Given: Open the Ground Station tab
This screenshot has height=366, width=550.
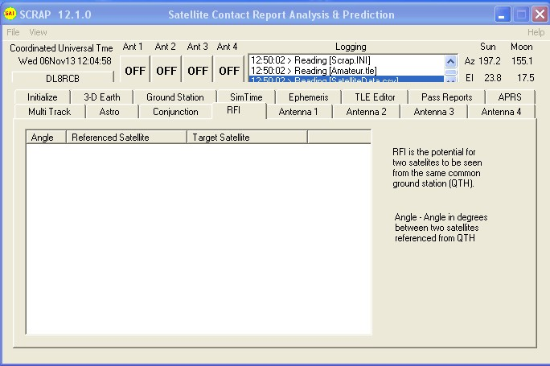Looking at the screenshot, I should pyautogui.click(x=175, y=97).
